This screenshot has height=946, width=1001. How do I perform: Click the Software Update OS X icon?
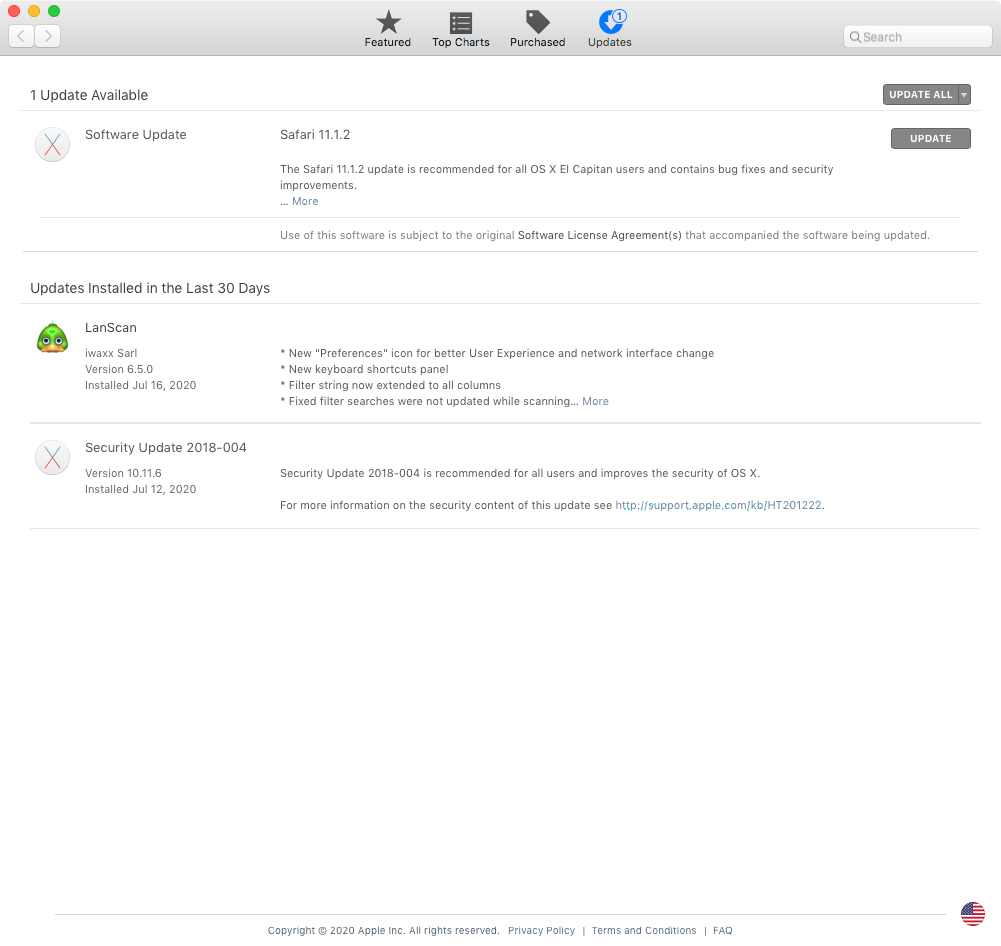[x=52, y=145]
